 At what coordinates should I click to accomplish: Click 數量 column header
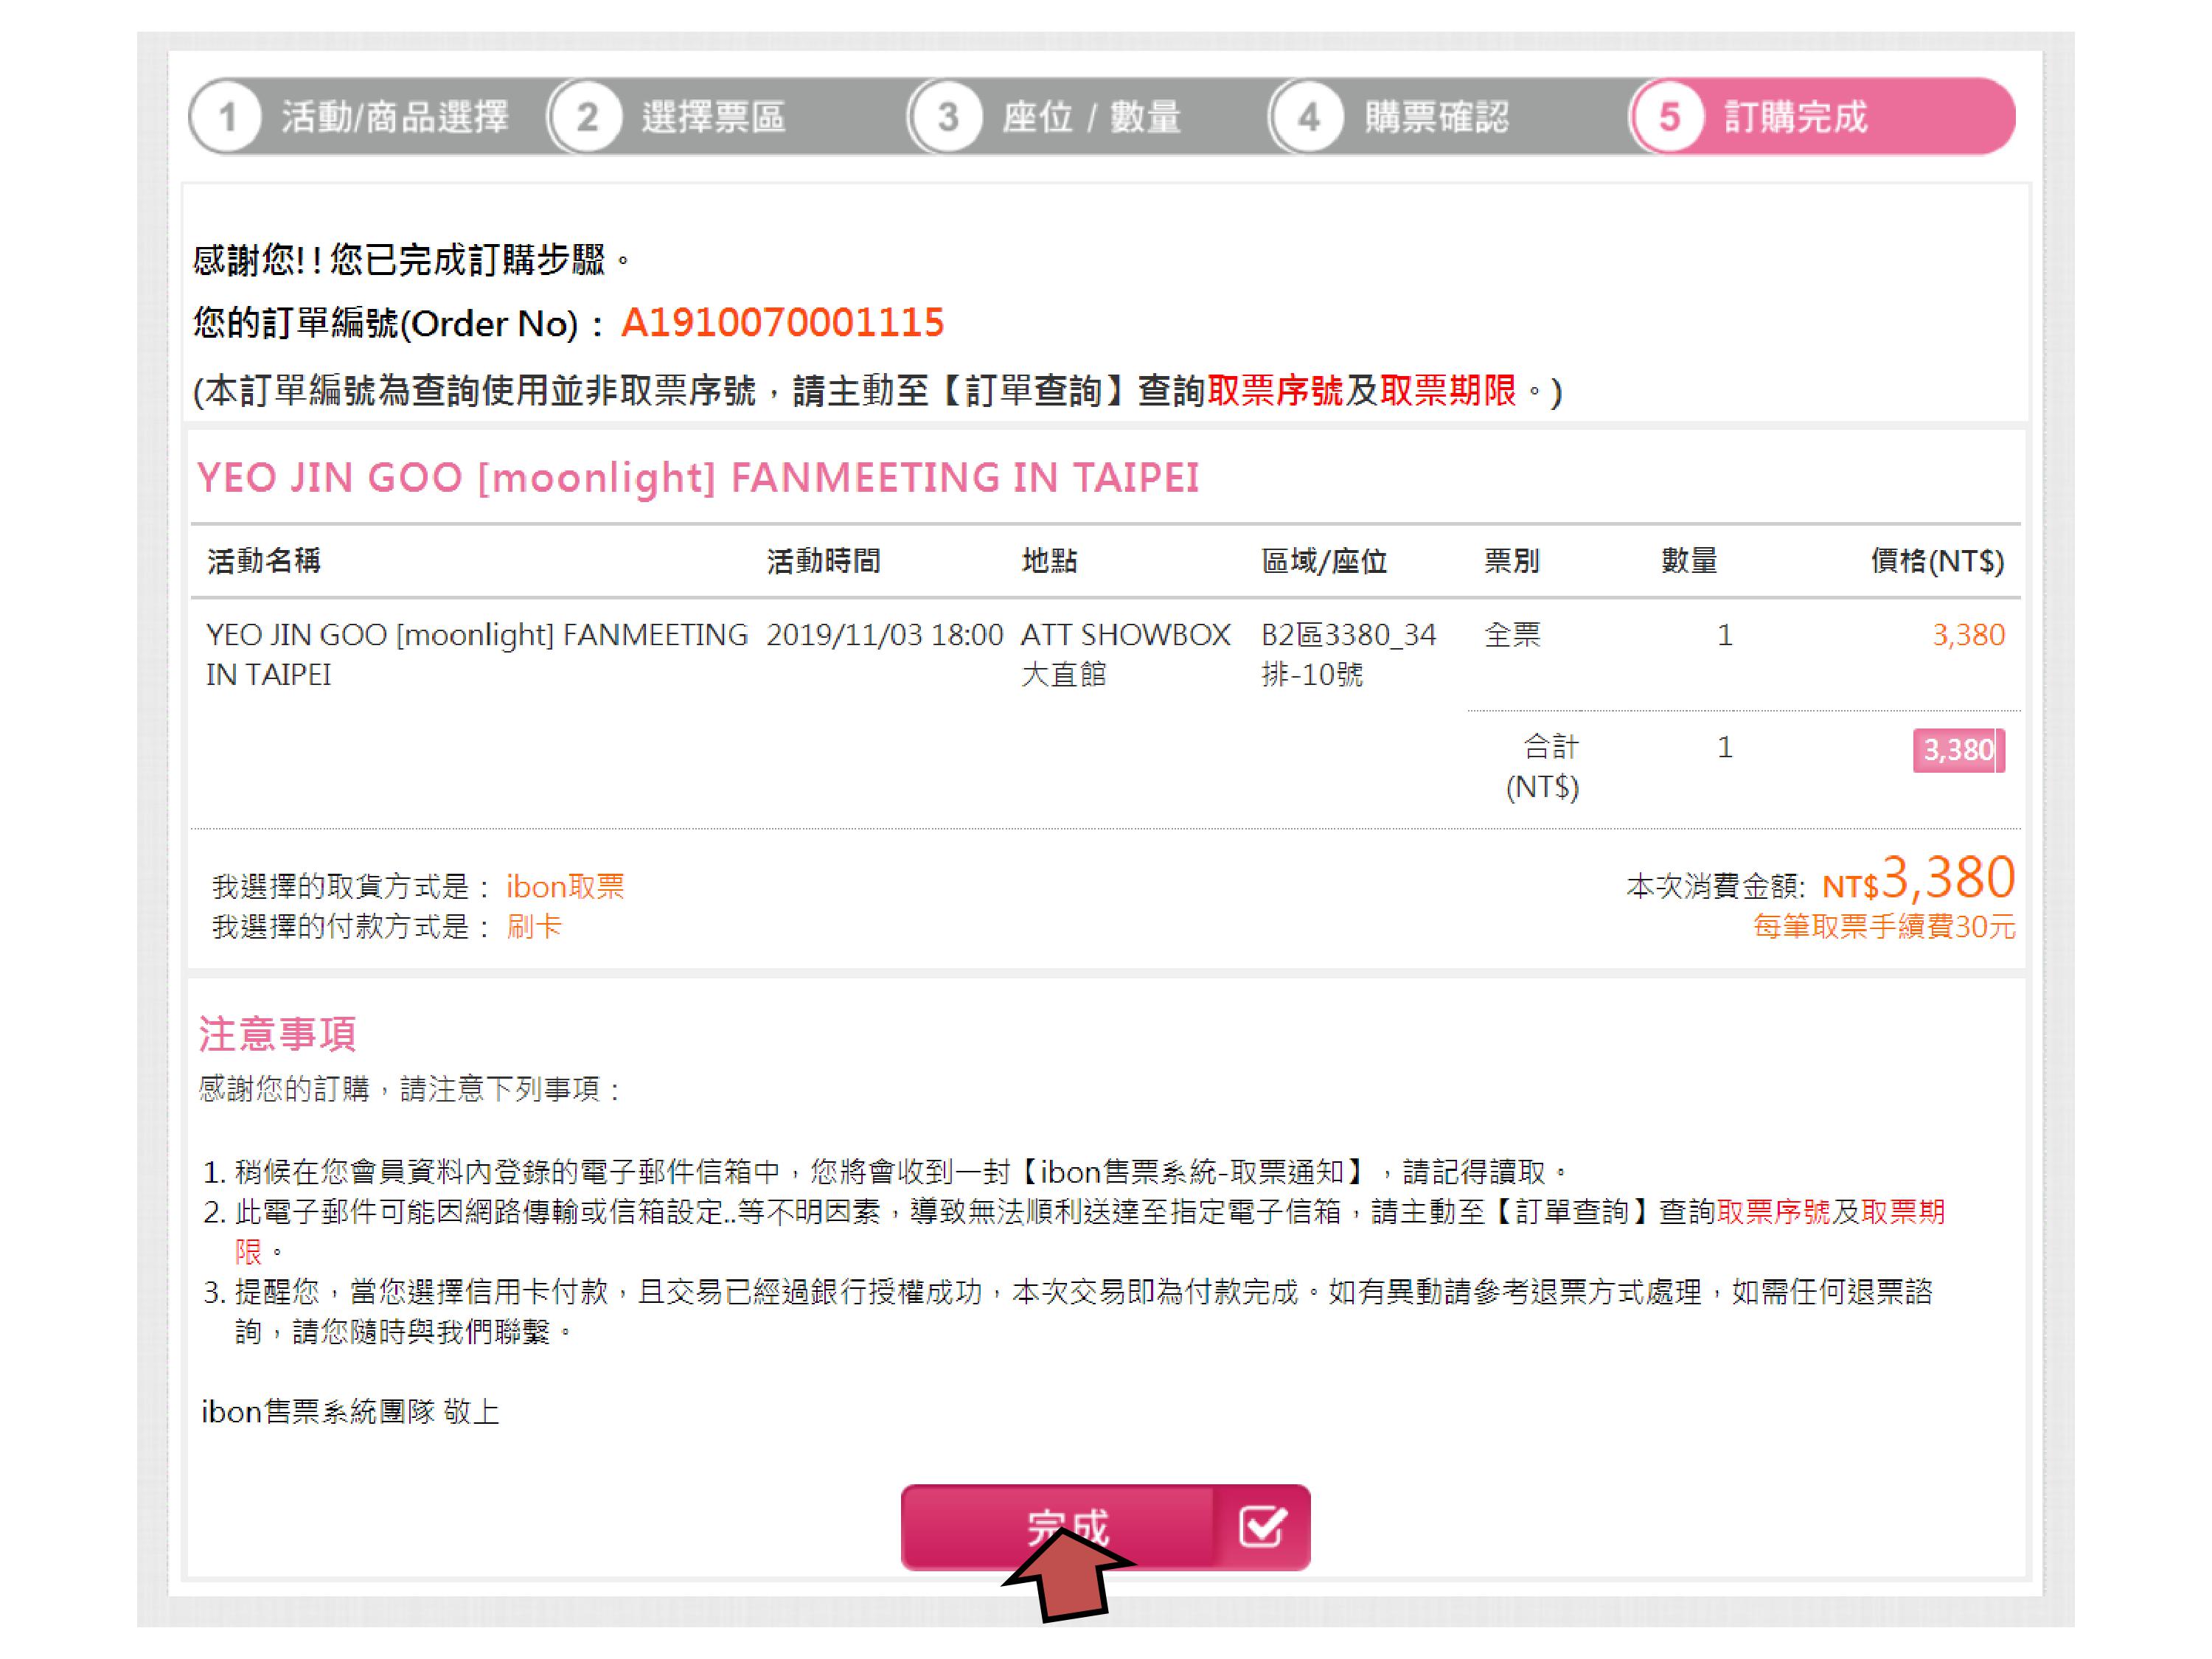(1689, 561)
